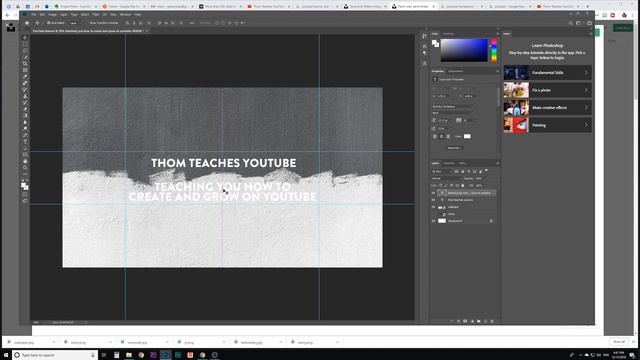Open the Layers panel menu icon
640x360 pixels.
click(497, 163)
